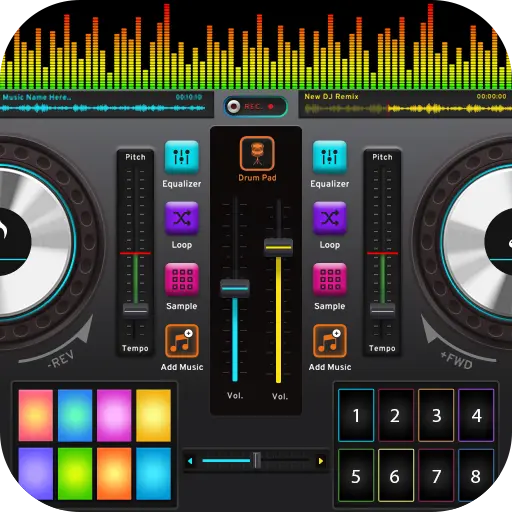Screen dimensions: 512x512
Task: Click the yellow volume fader knob
Action: [x=278, y=247]
